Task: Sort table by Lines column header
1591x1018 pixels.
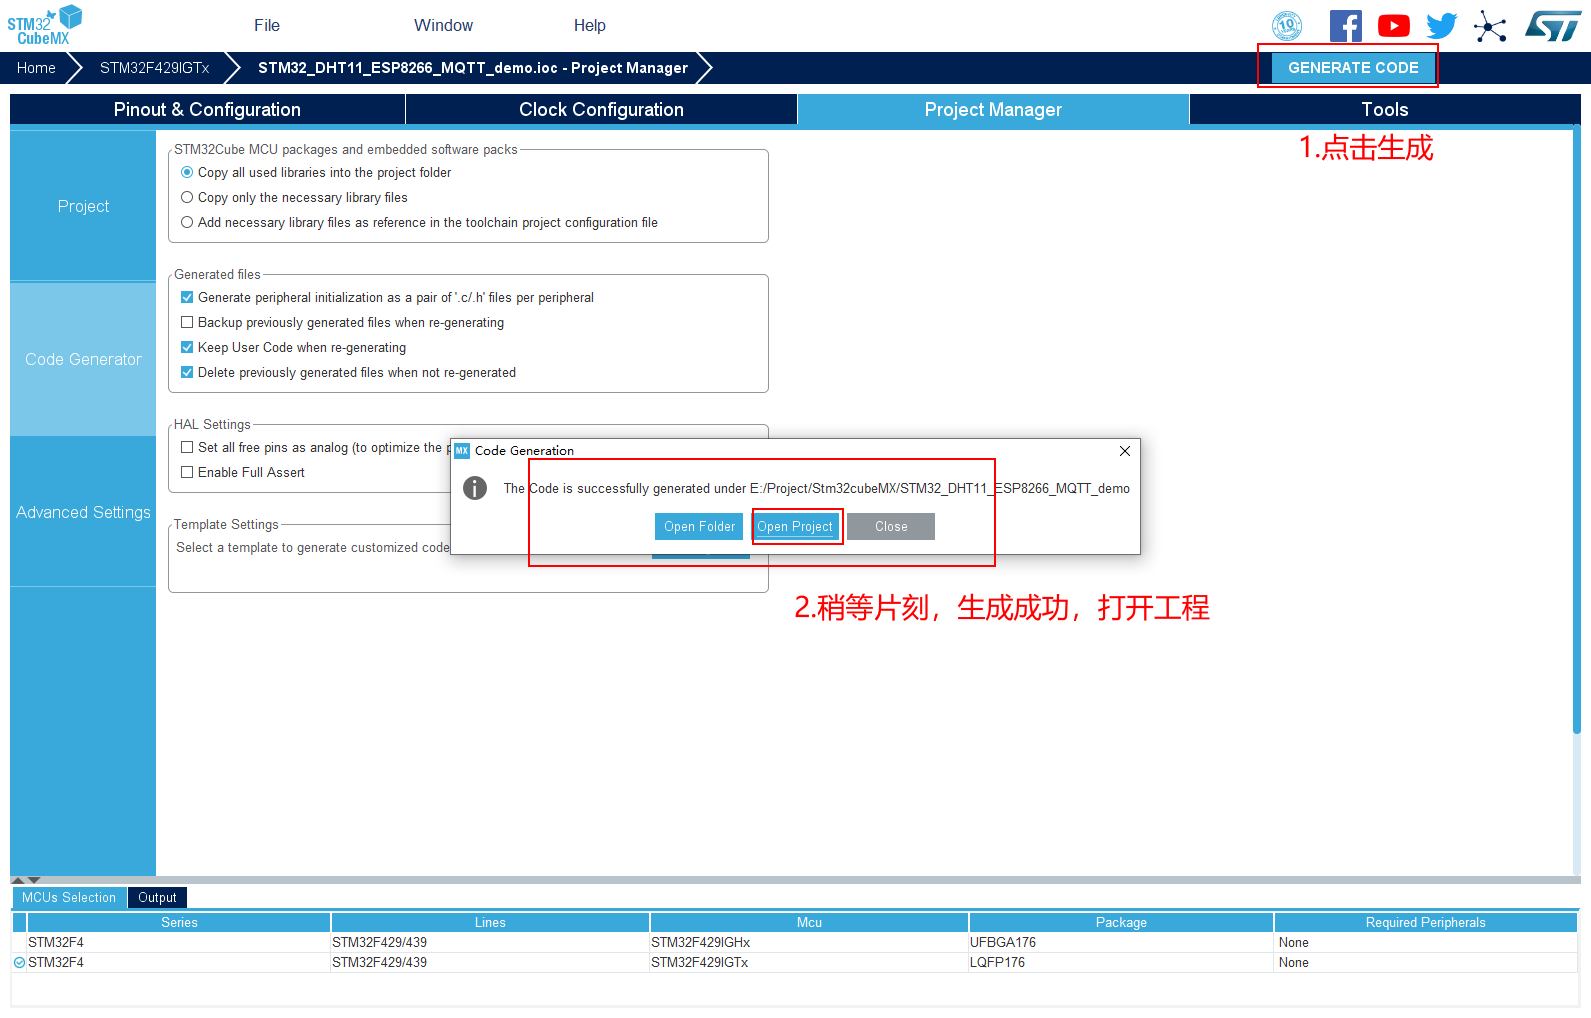Action: pyautogui.click(x=490, y=923)
